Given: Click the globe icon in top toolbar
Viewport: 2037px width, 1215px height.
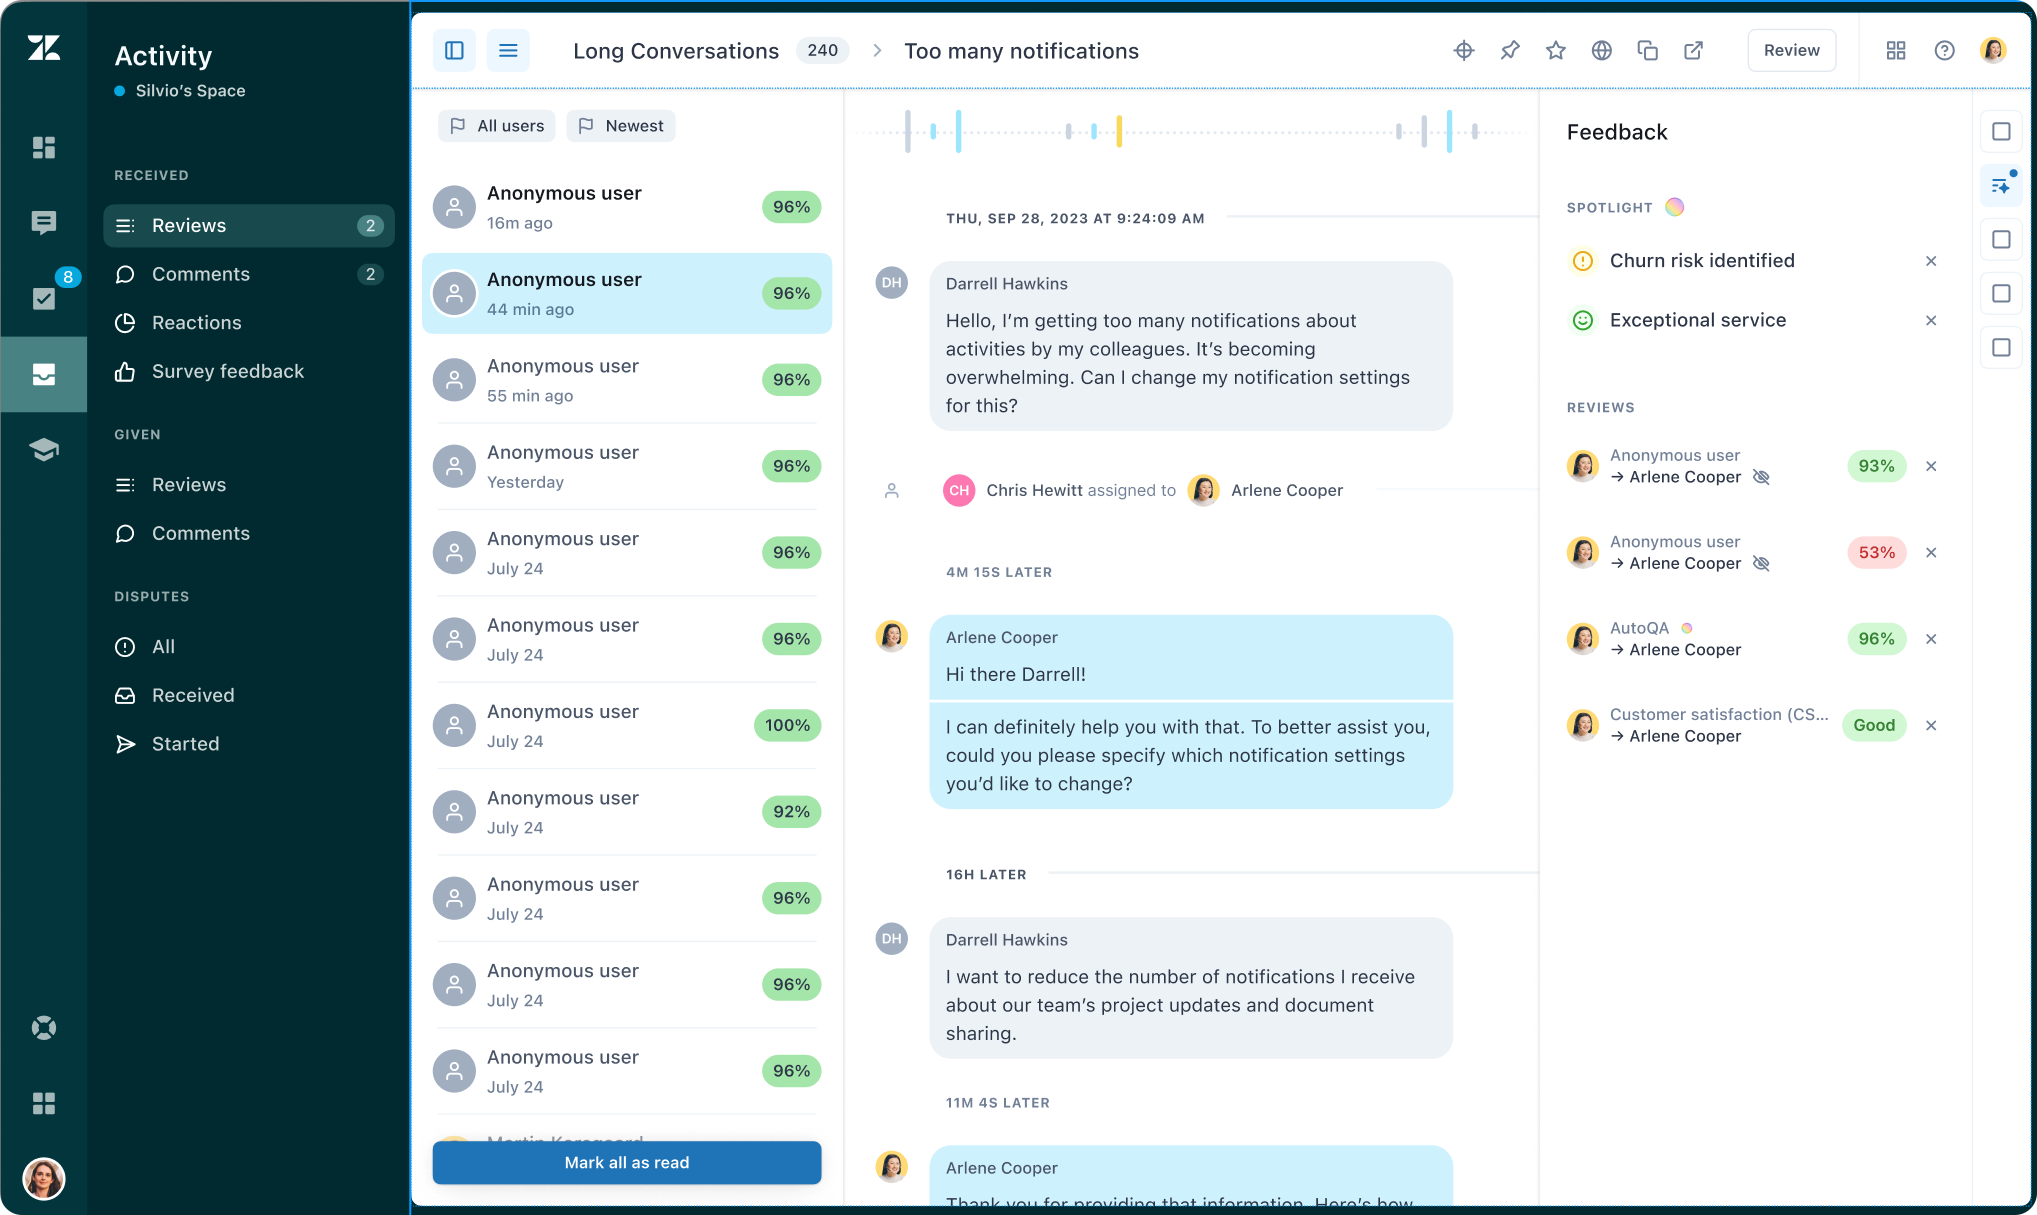Looking at the screenshot, I should click(1601, 51).
